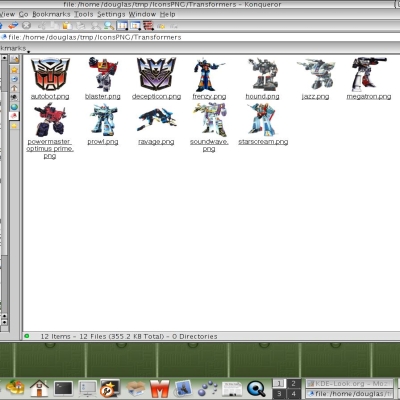Select blaster.png robot thumbnail
Image resolution: width=400 pixels, height=400 pixels.
103,74
